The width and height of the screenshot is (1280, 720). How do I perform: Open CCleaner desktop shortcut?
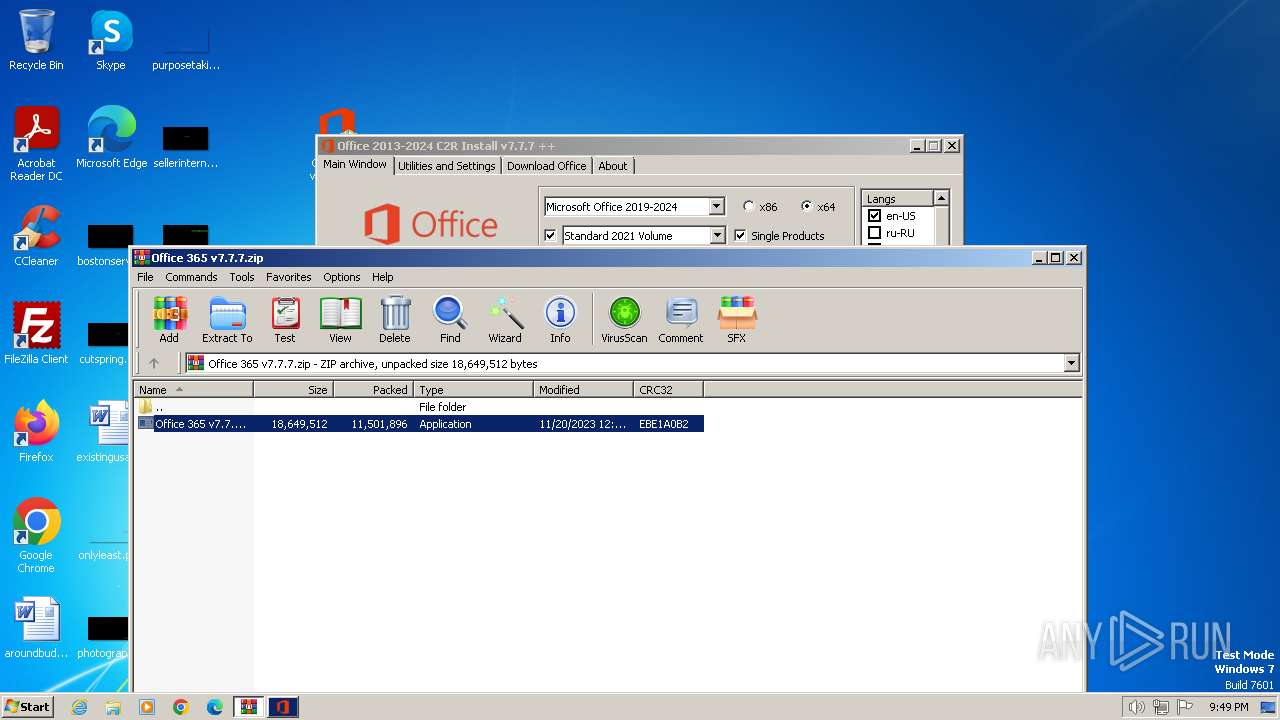pyautogui.click(x=36, y=236)
